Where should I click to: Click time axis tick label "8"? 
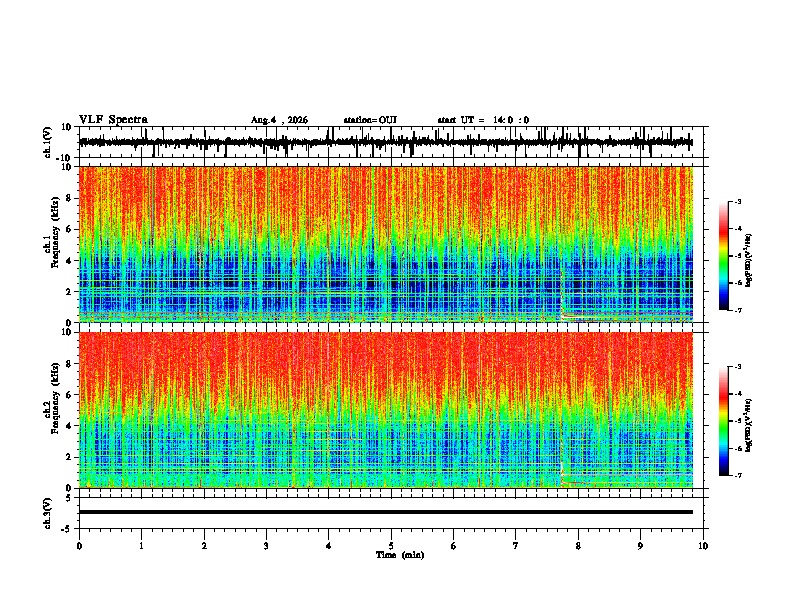pos(578,546)
